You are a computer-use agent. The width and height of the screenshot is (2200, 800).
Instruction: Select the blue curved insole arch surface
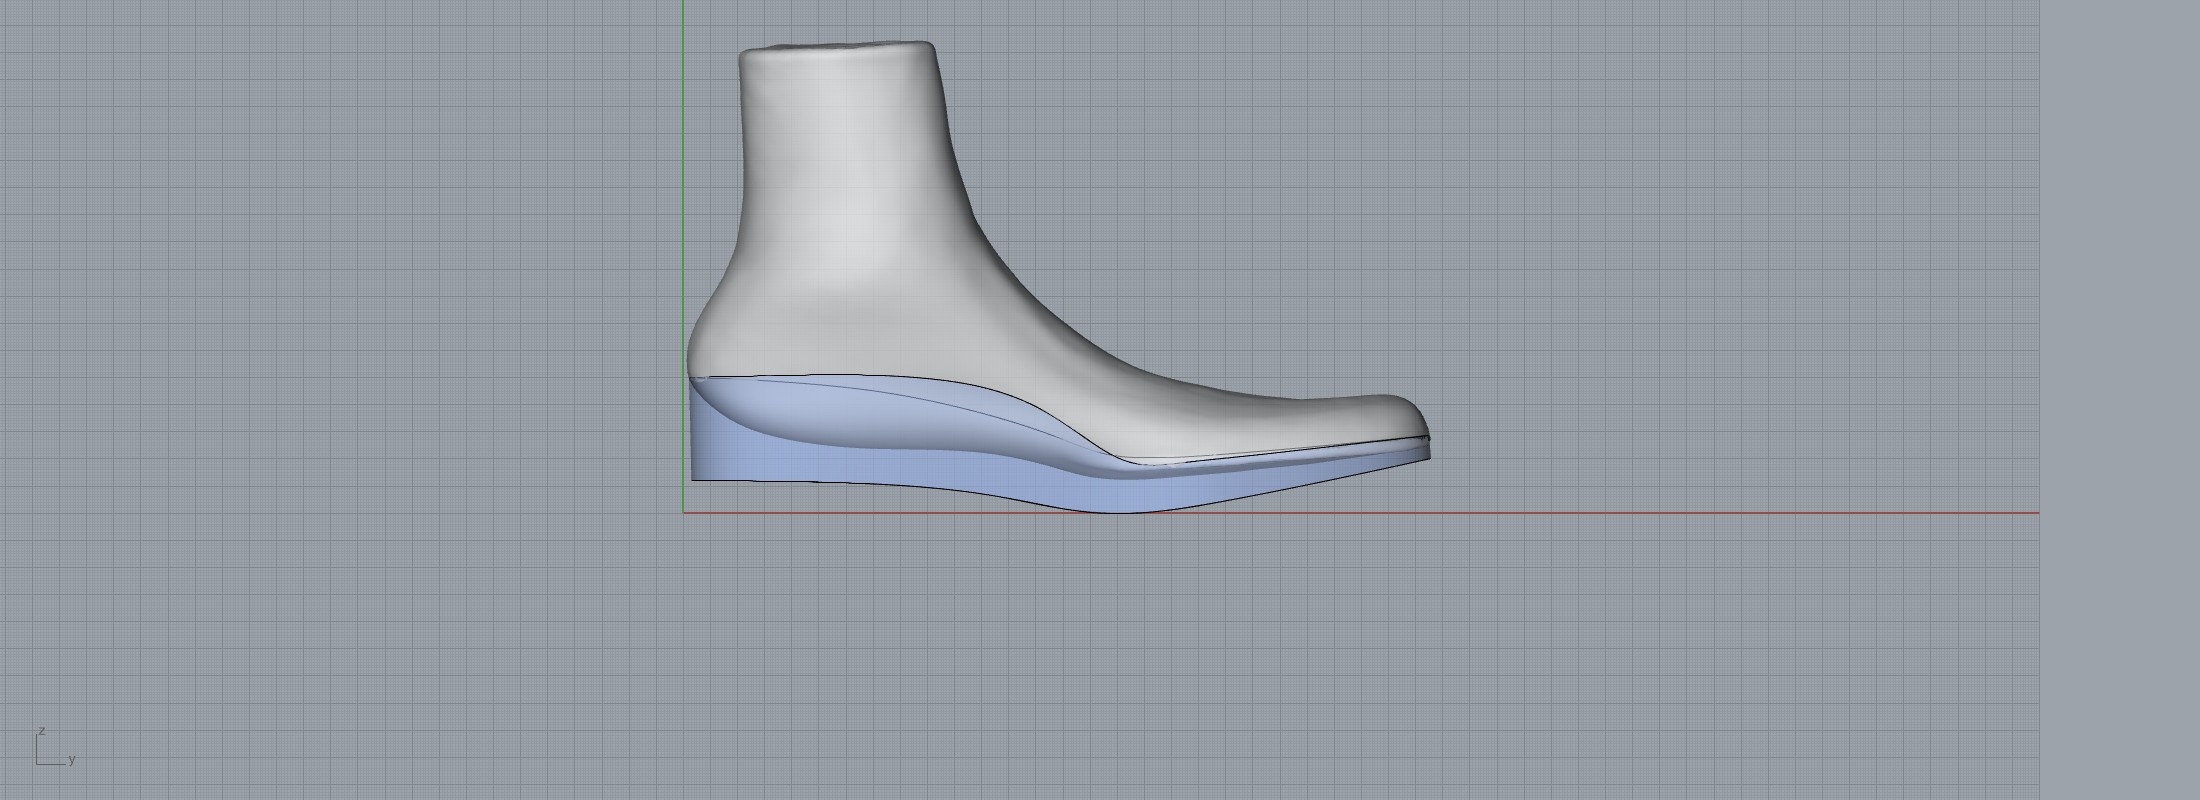tap(900, 410)
